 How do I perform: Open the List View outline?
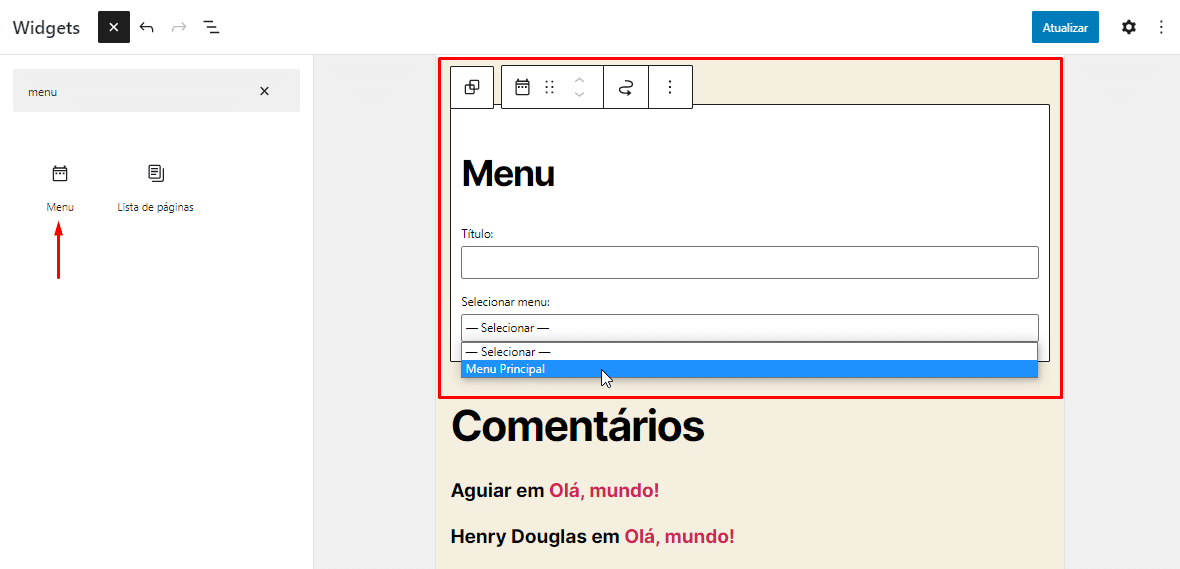click(x=211, y=27)
